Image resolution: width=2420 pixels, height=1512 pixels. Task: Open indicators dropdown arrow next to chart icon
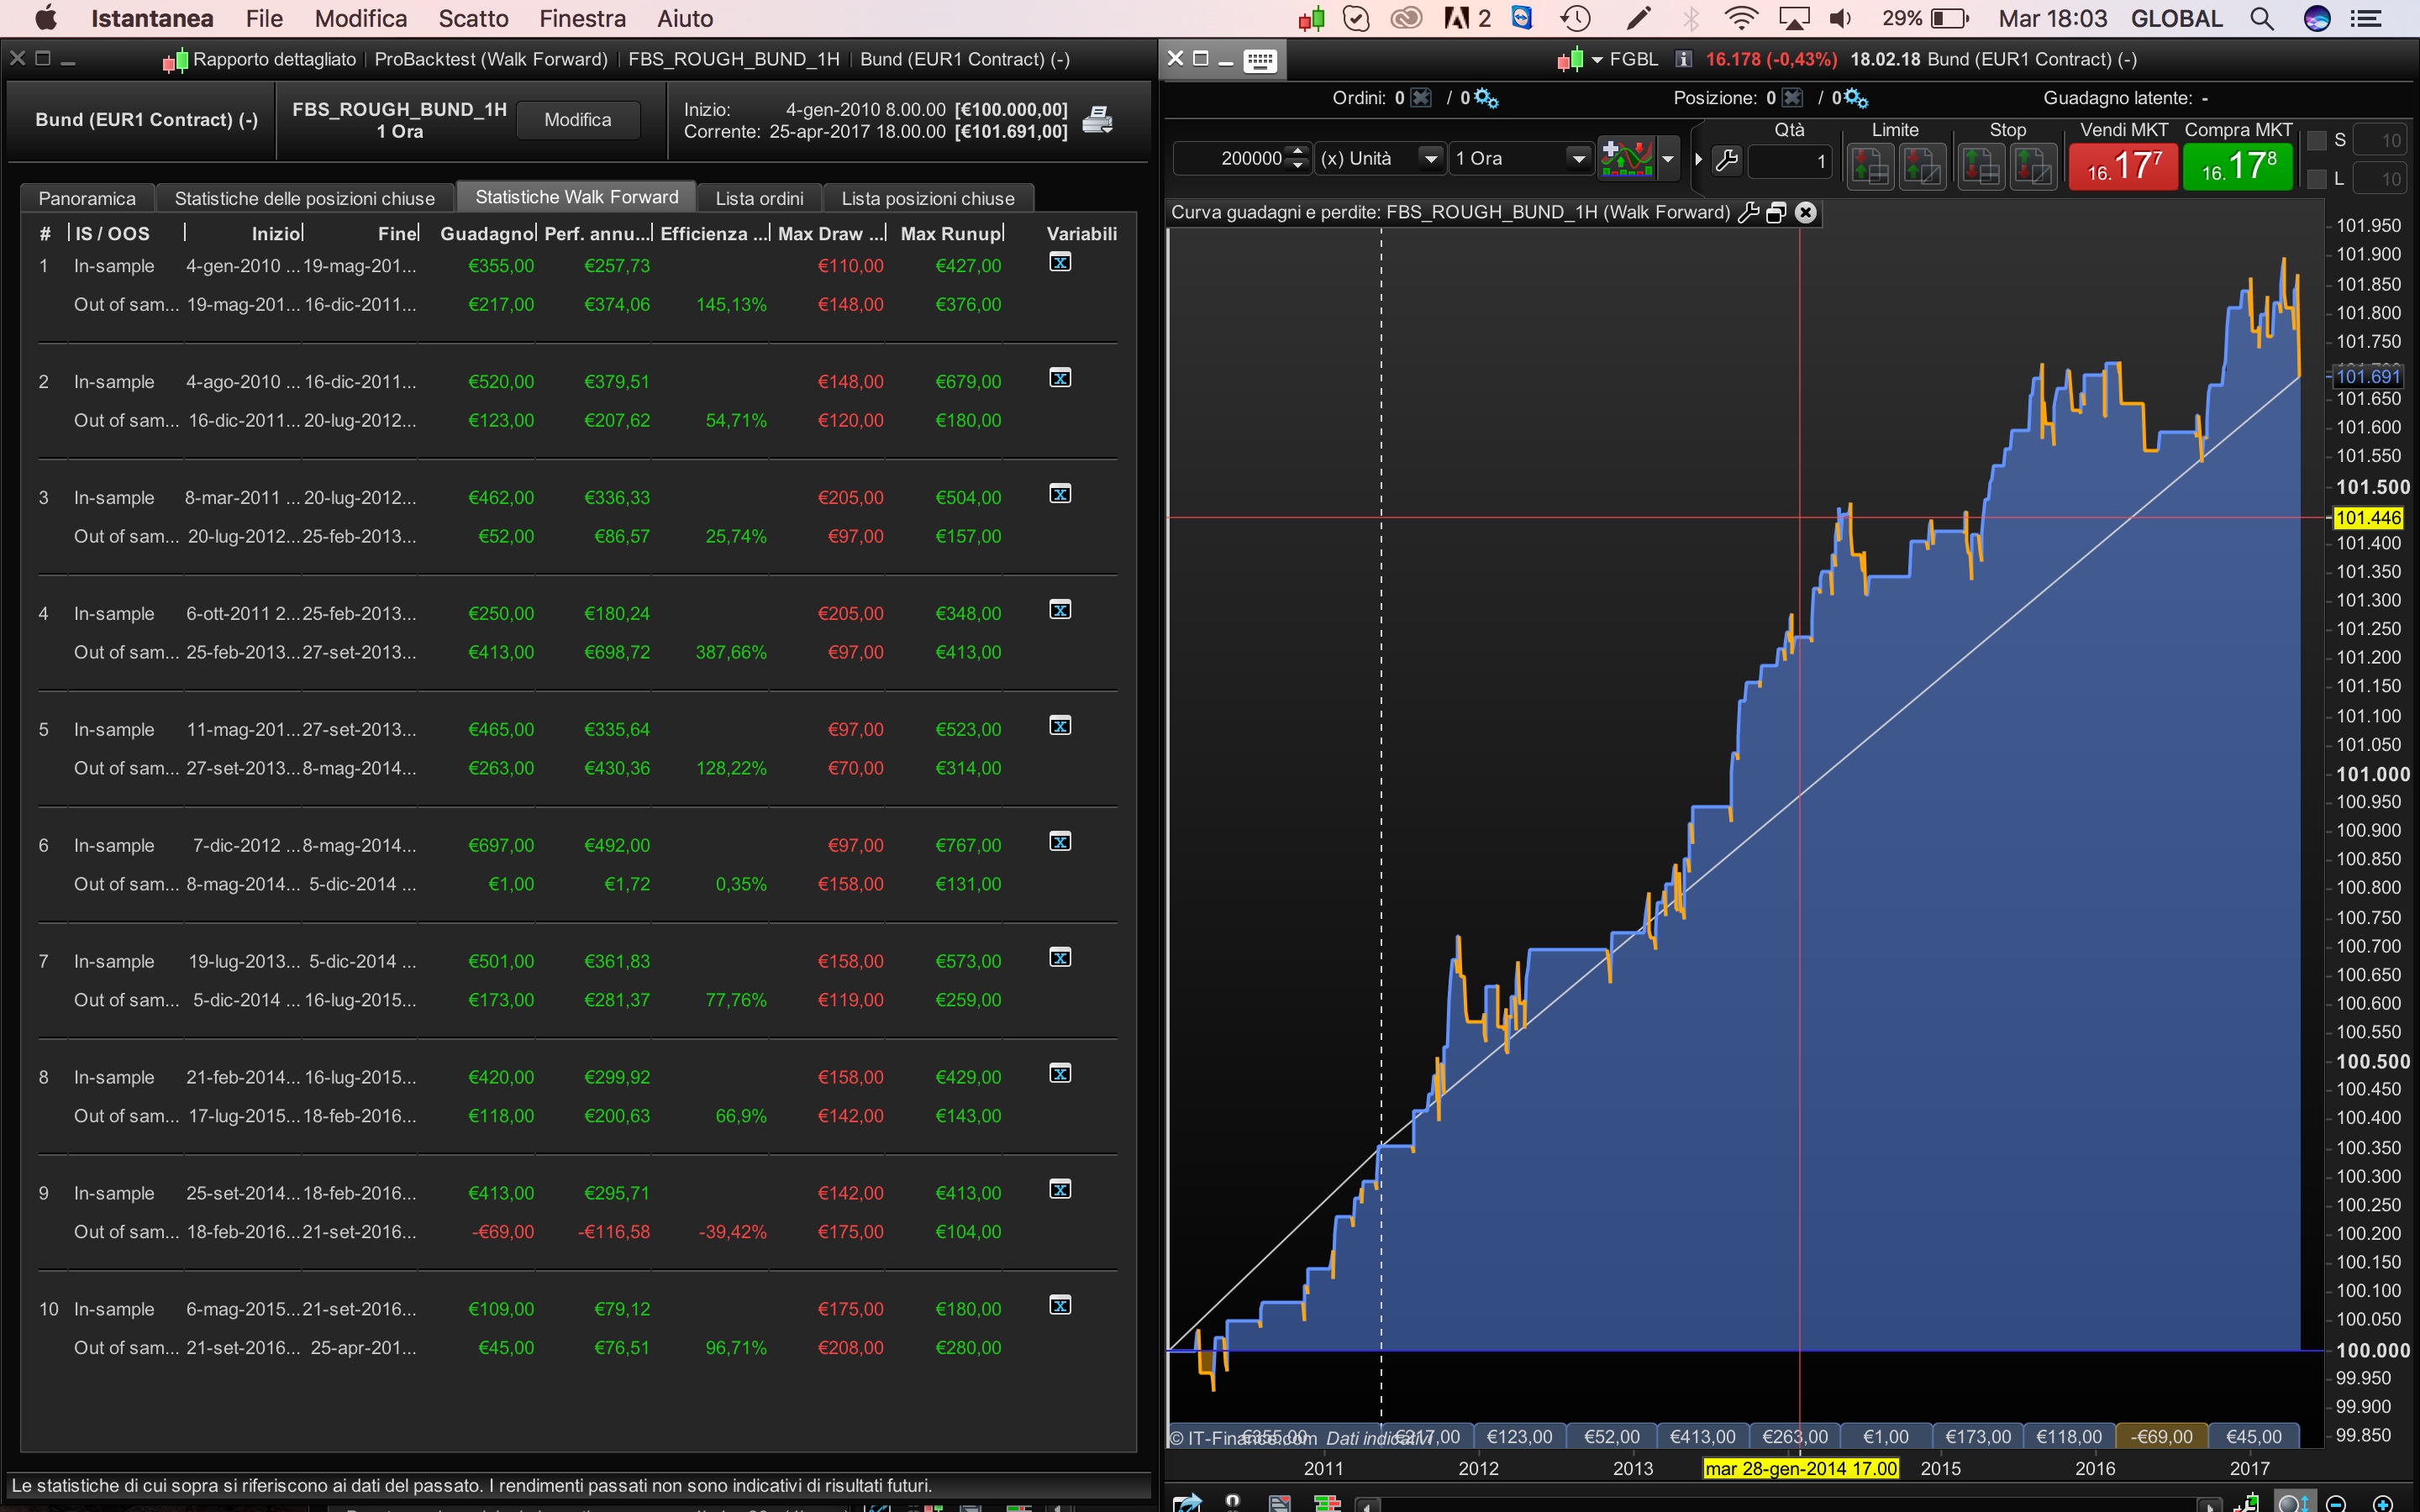[x=1667, y=158]
